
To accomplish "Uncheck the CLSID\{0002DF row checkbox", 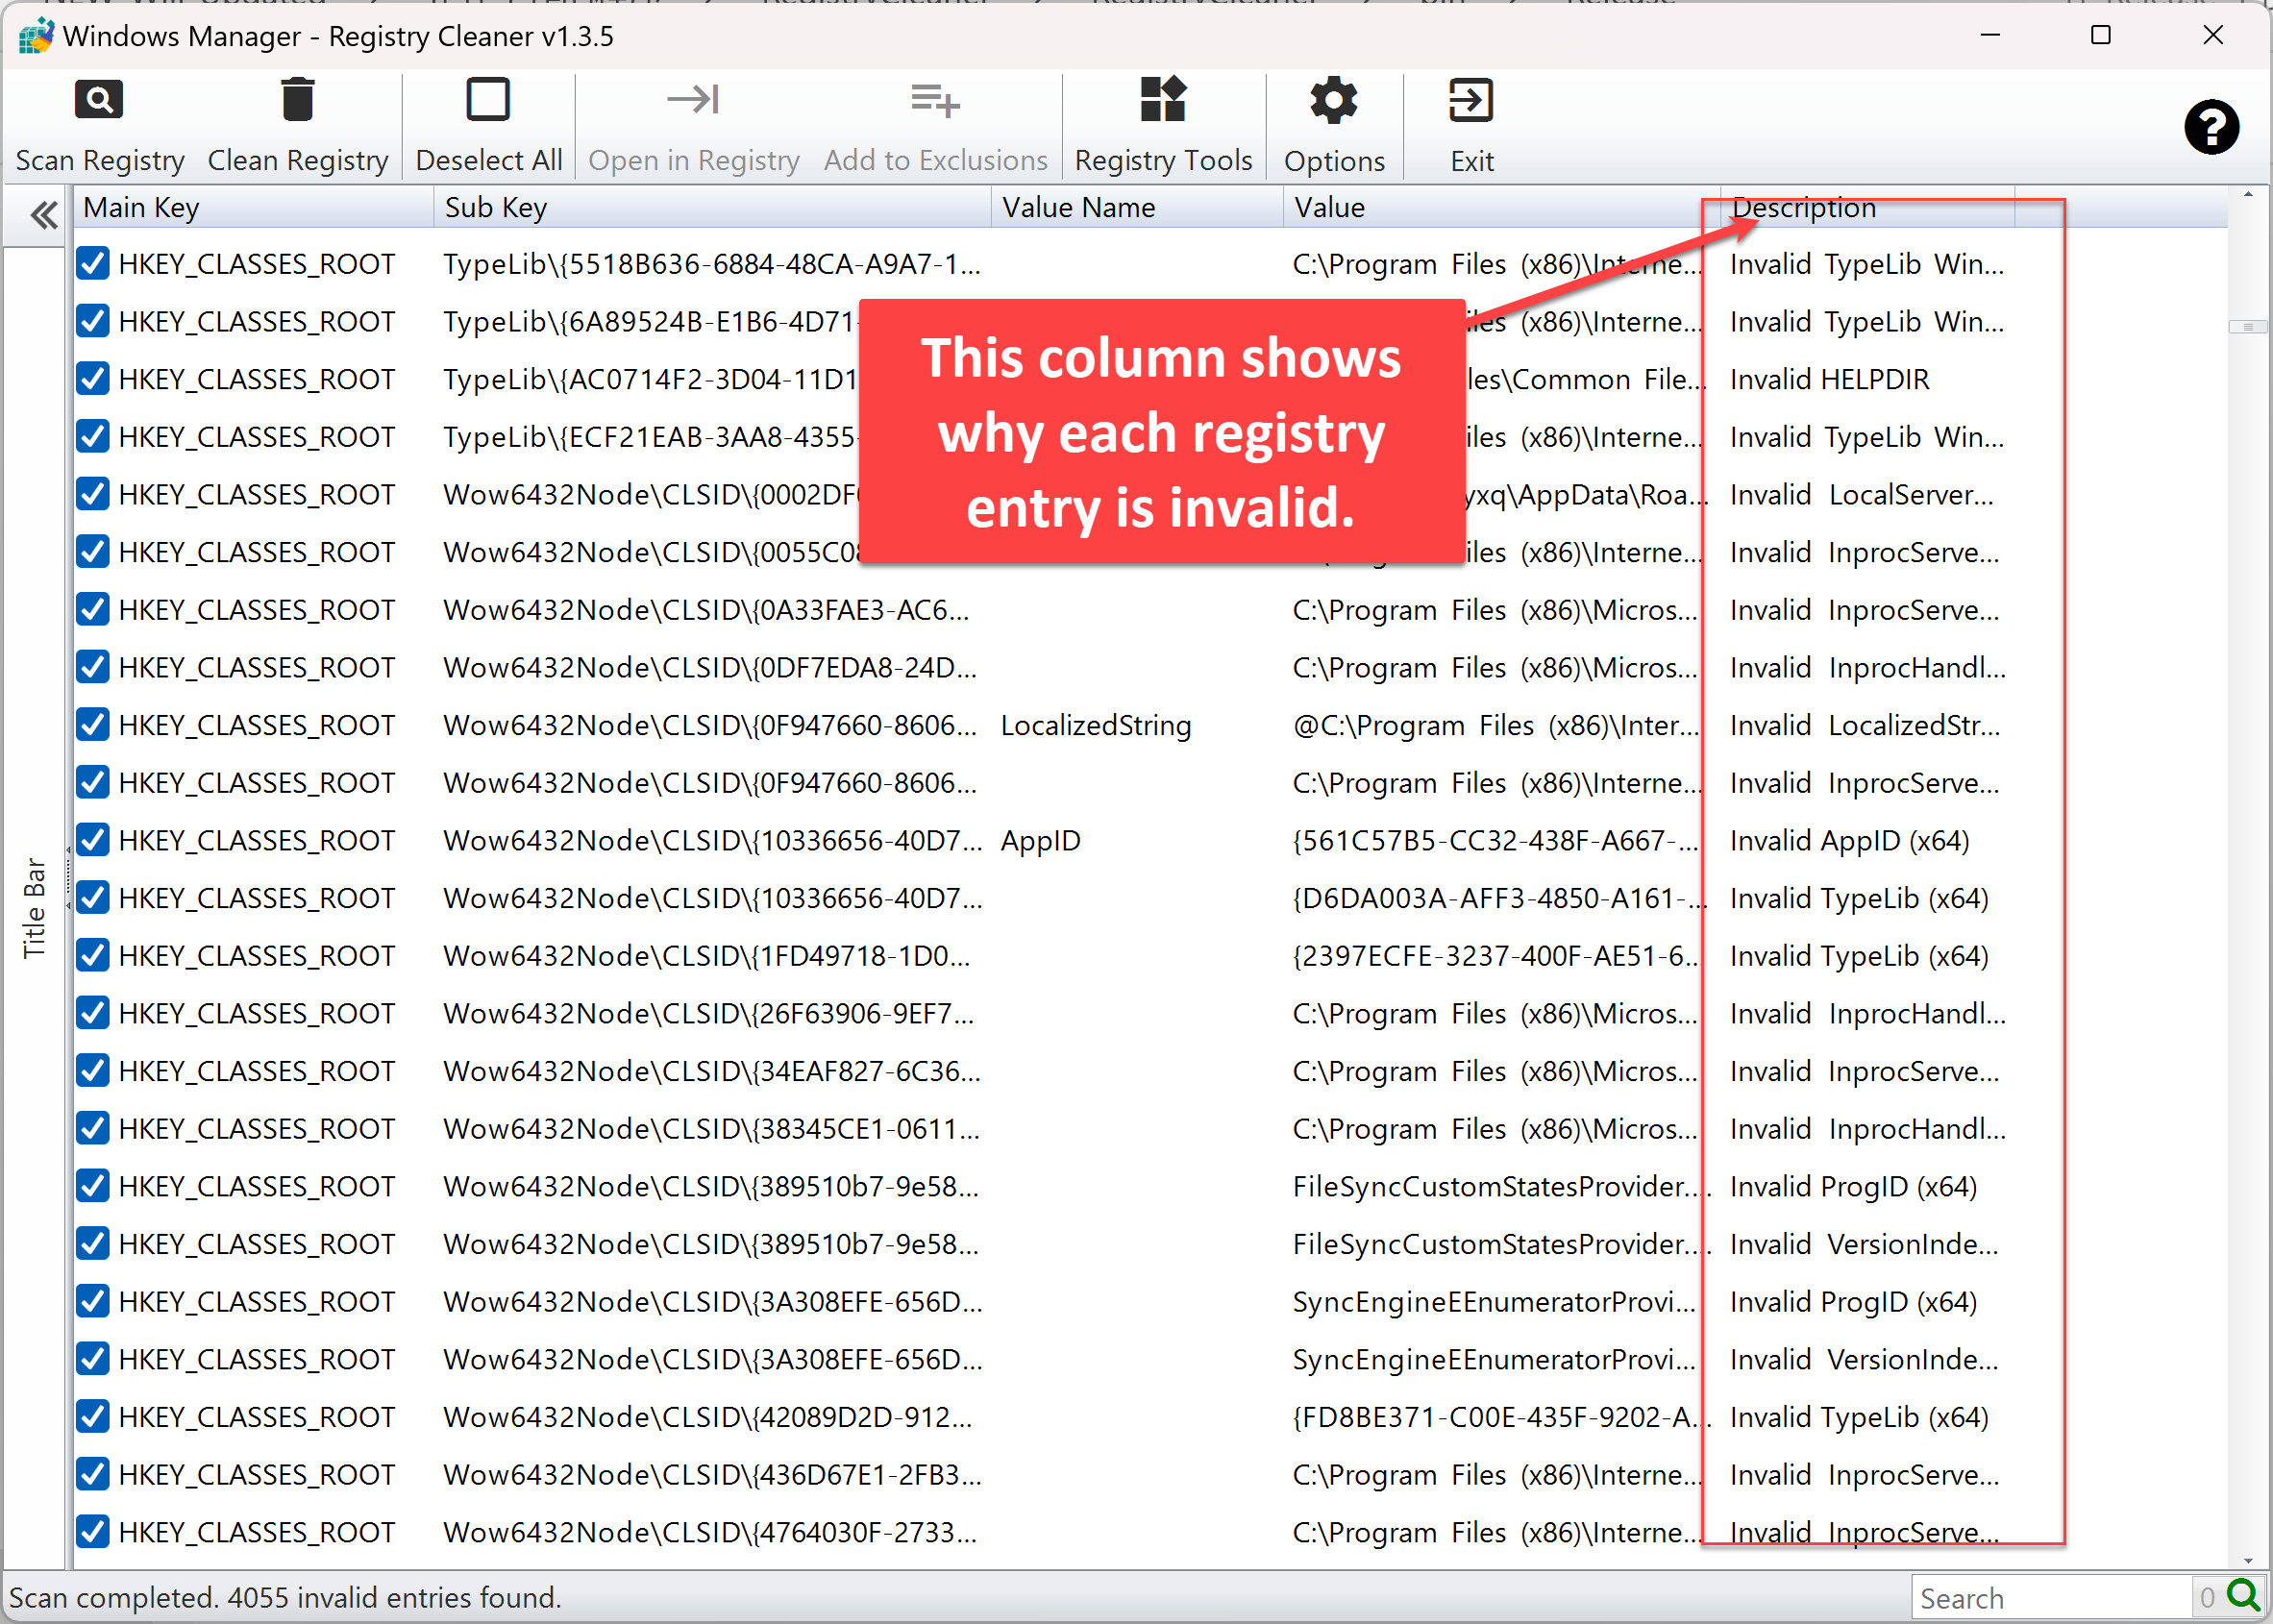I will pos(93,495).
